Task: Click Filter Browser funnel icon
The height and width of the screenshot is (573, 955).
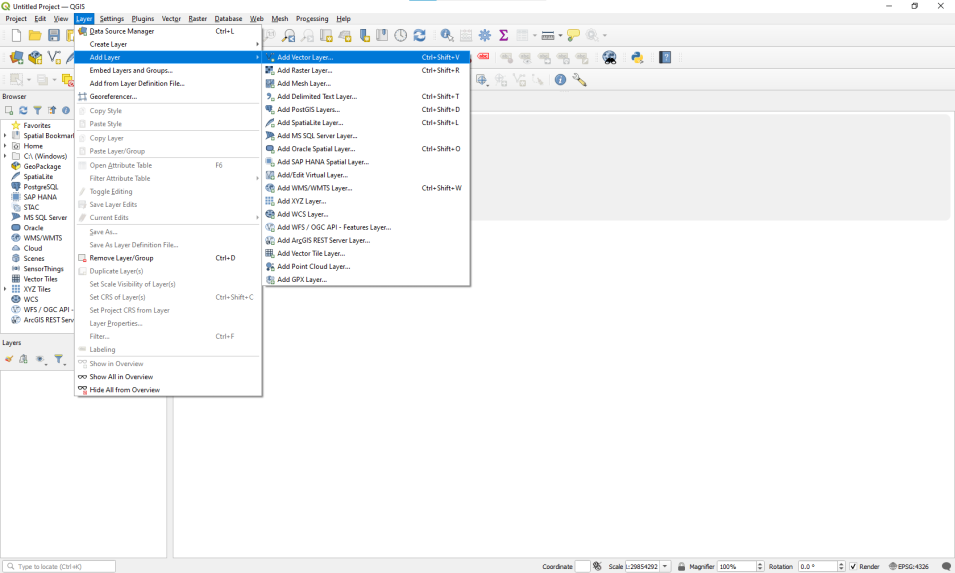Action: point(37,110)
